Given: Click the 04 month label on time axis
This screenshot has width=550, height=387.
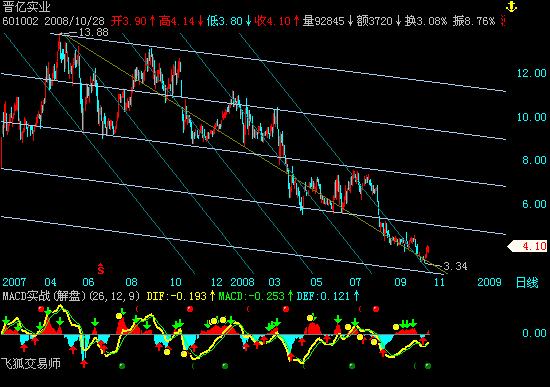Looking at the screenshot, I should tap(51, 282).
